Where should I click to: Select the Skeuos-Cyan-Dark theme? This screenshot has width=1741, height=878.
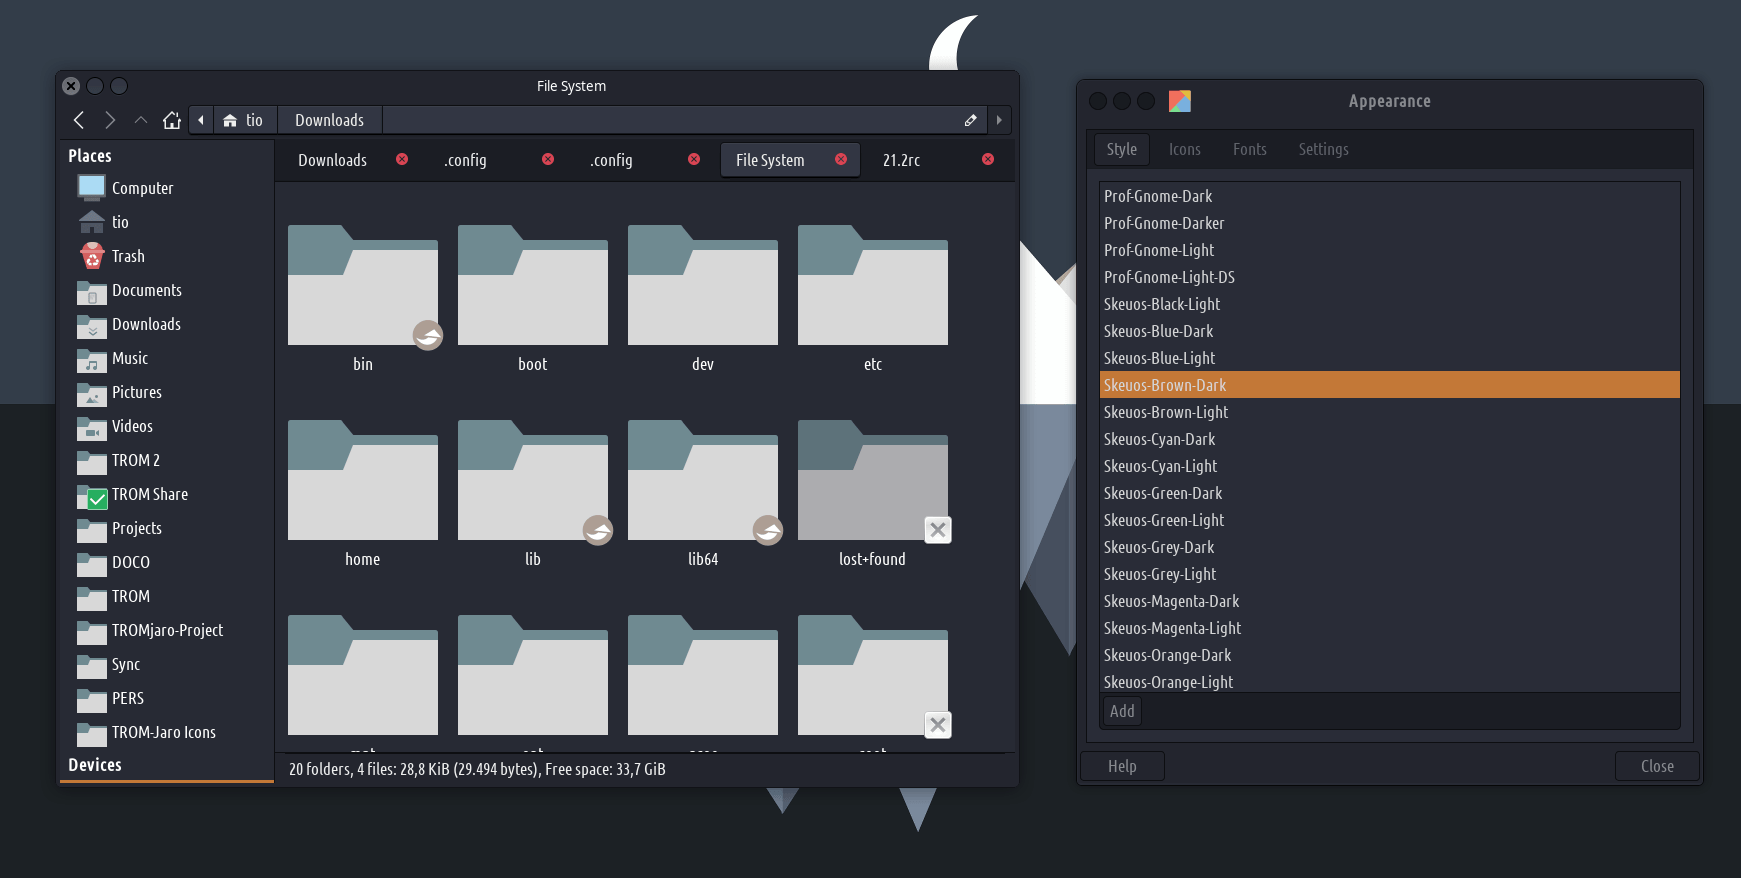tap(1159, 439)
